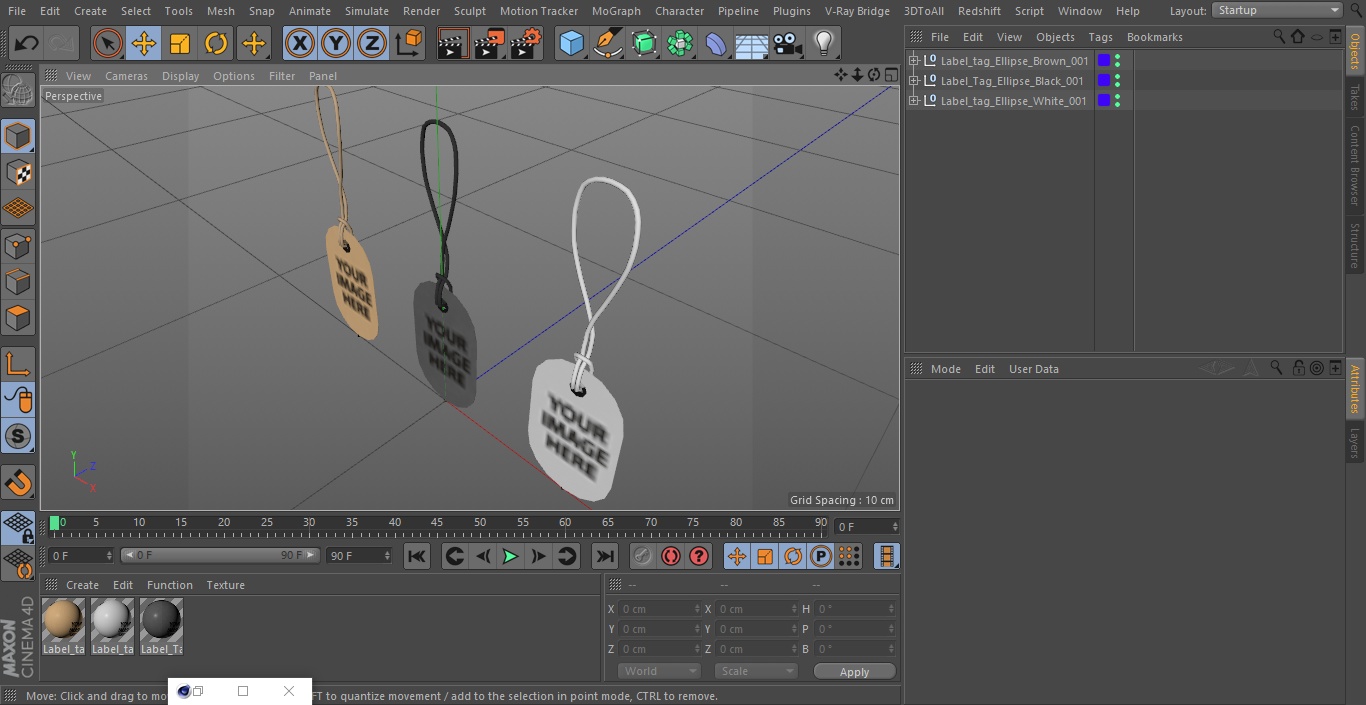Add a deformer object
This screenshot has height=705, width=1366.
[x=716, y=43]
